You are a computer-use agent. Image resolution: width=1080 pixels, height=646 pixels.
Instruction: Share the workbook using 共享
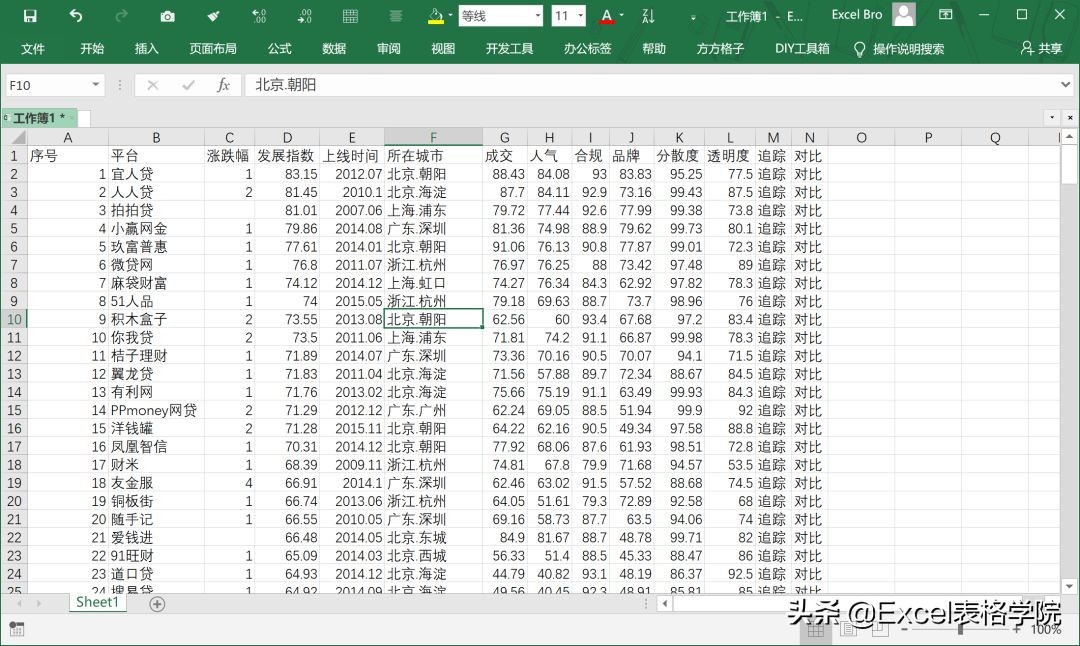click(1041, 48)
